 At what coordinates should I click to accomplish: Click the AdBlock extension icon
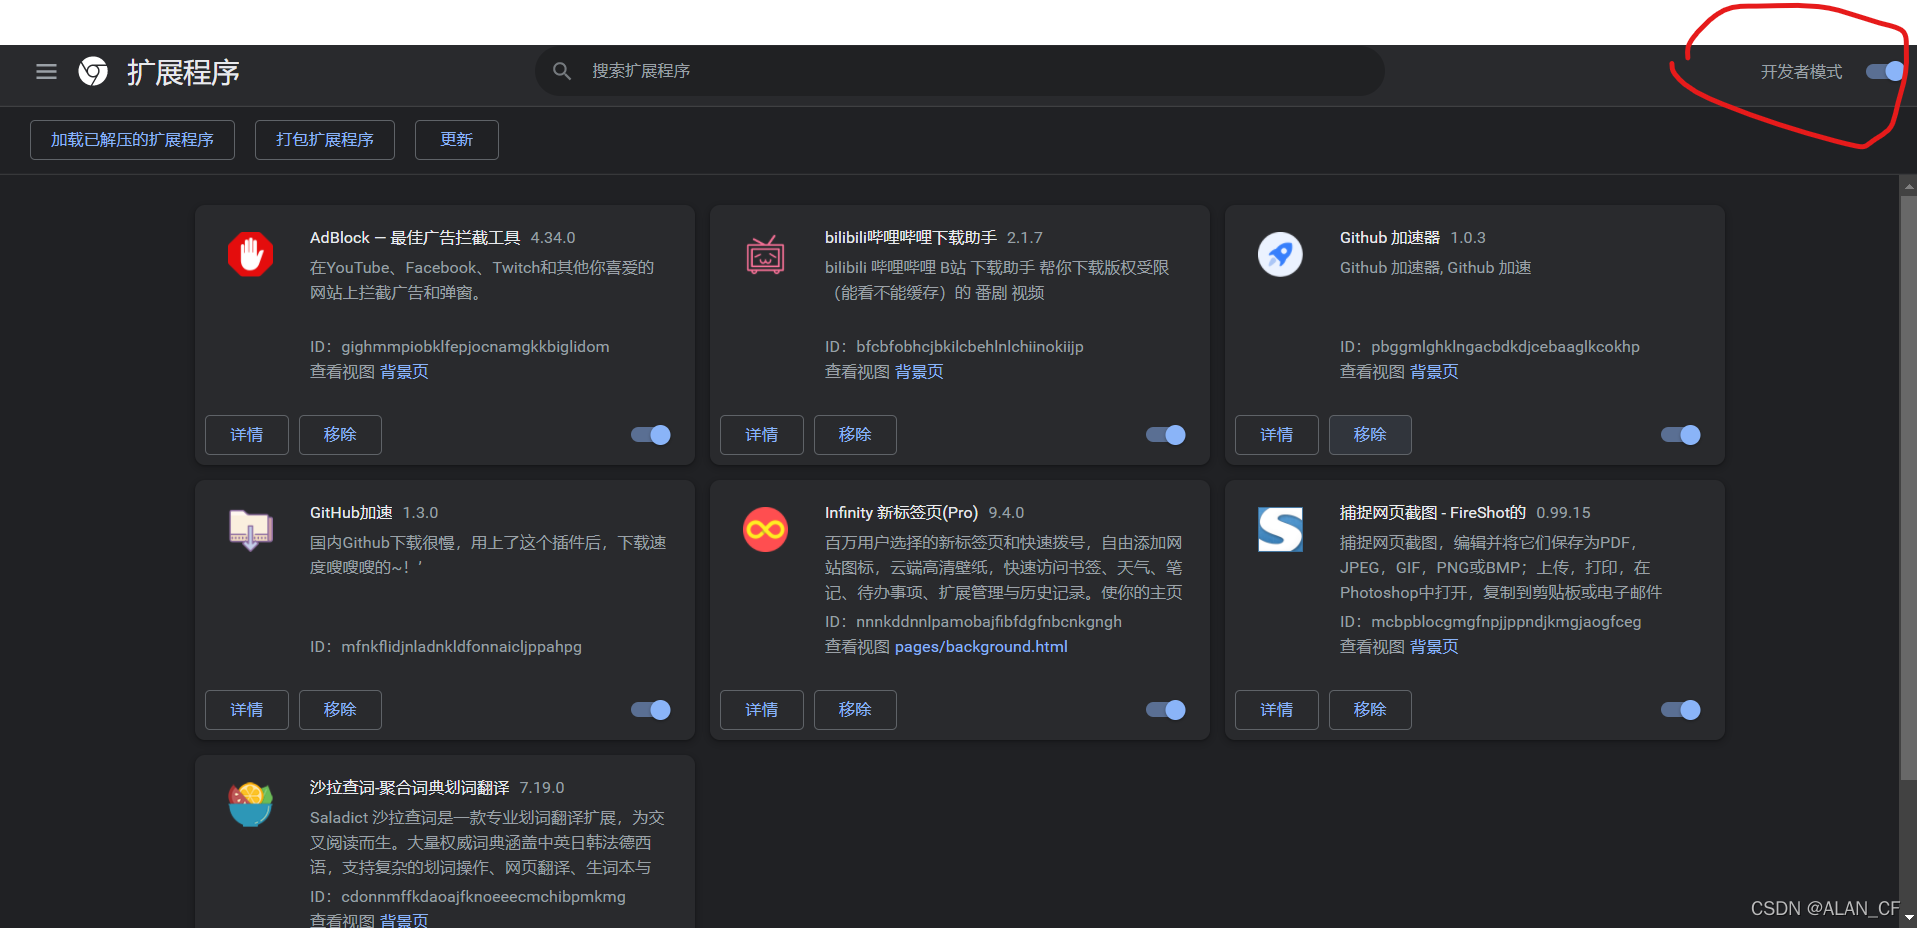tap(251, 255)
